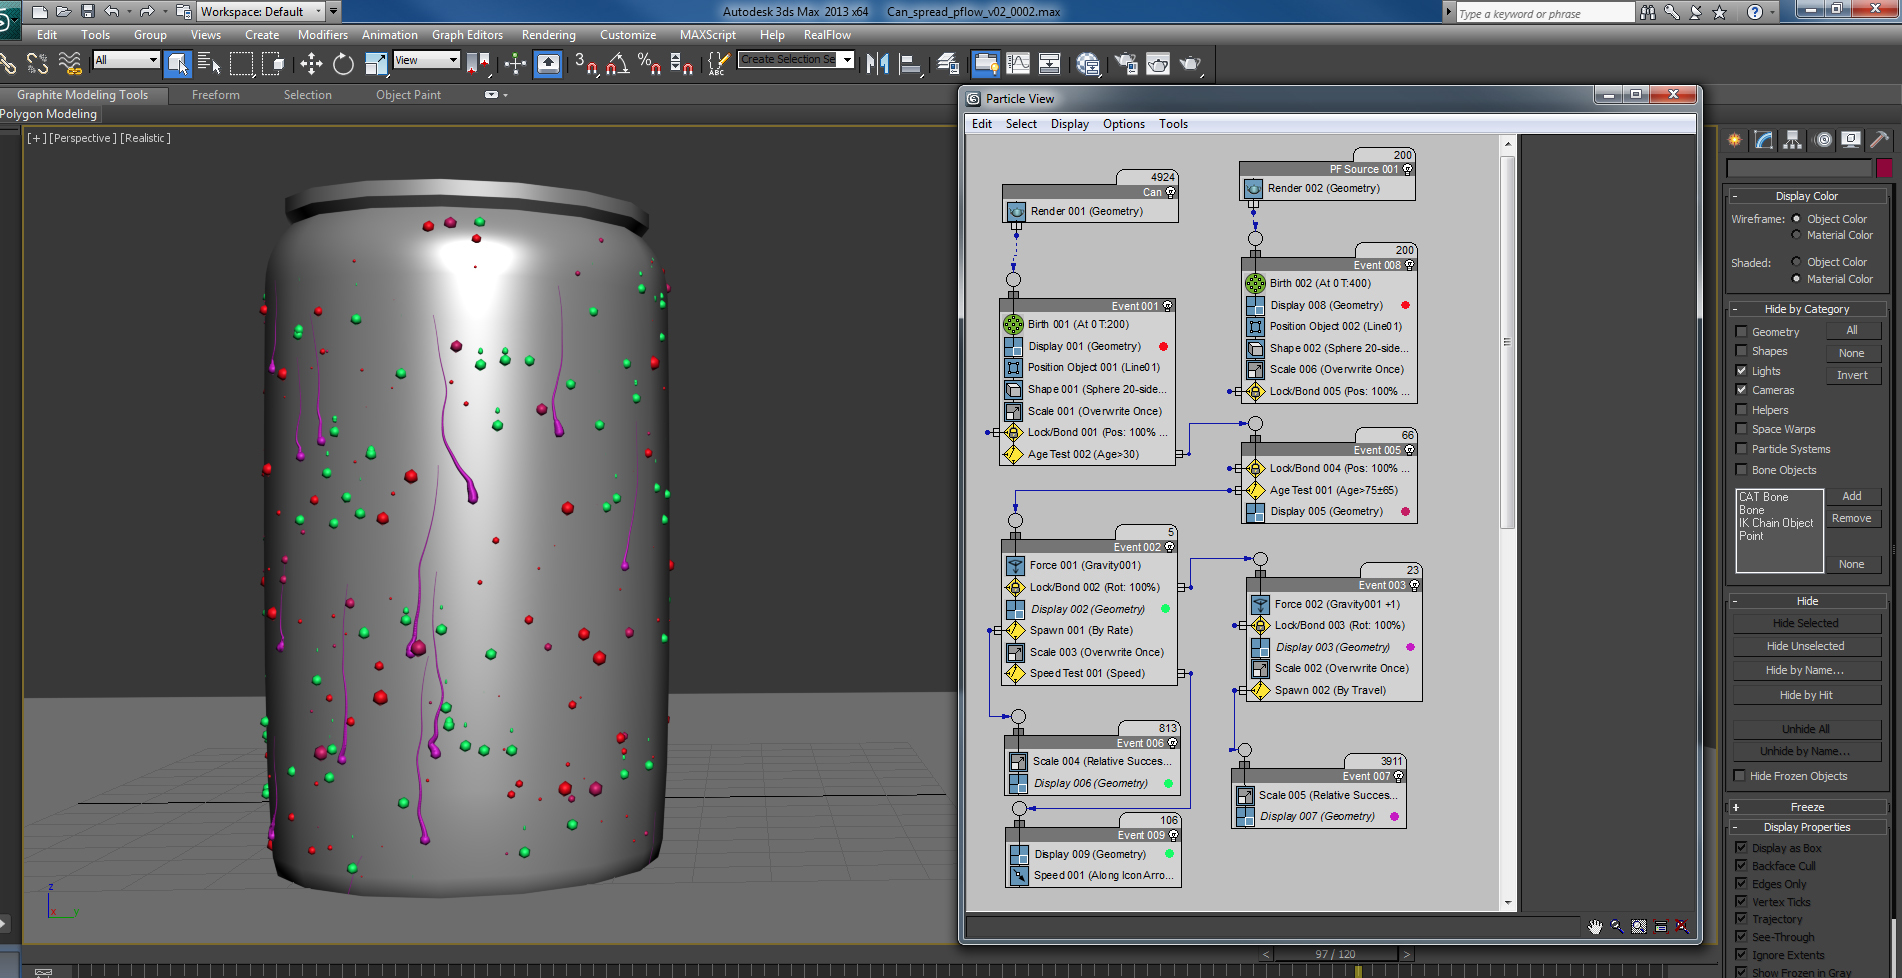Expand the Freeze rollout

(x=1807, y=807)
